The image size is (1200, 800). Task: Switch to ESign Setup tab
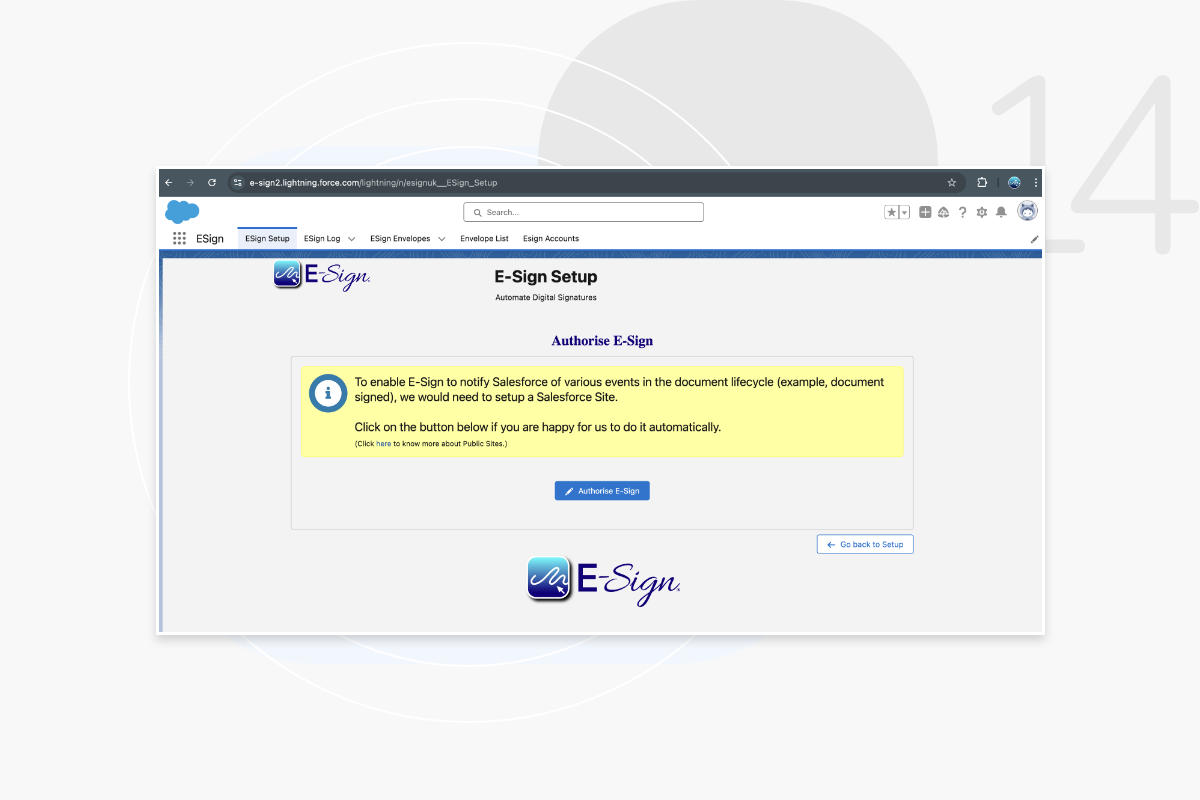[x=267, y=238]
